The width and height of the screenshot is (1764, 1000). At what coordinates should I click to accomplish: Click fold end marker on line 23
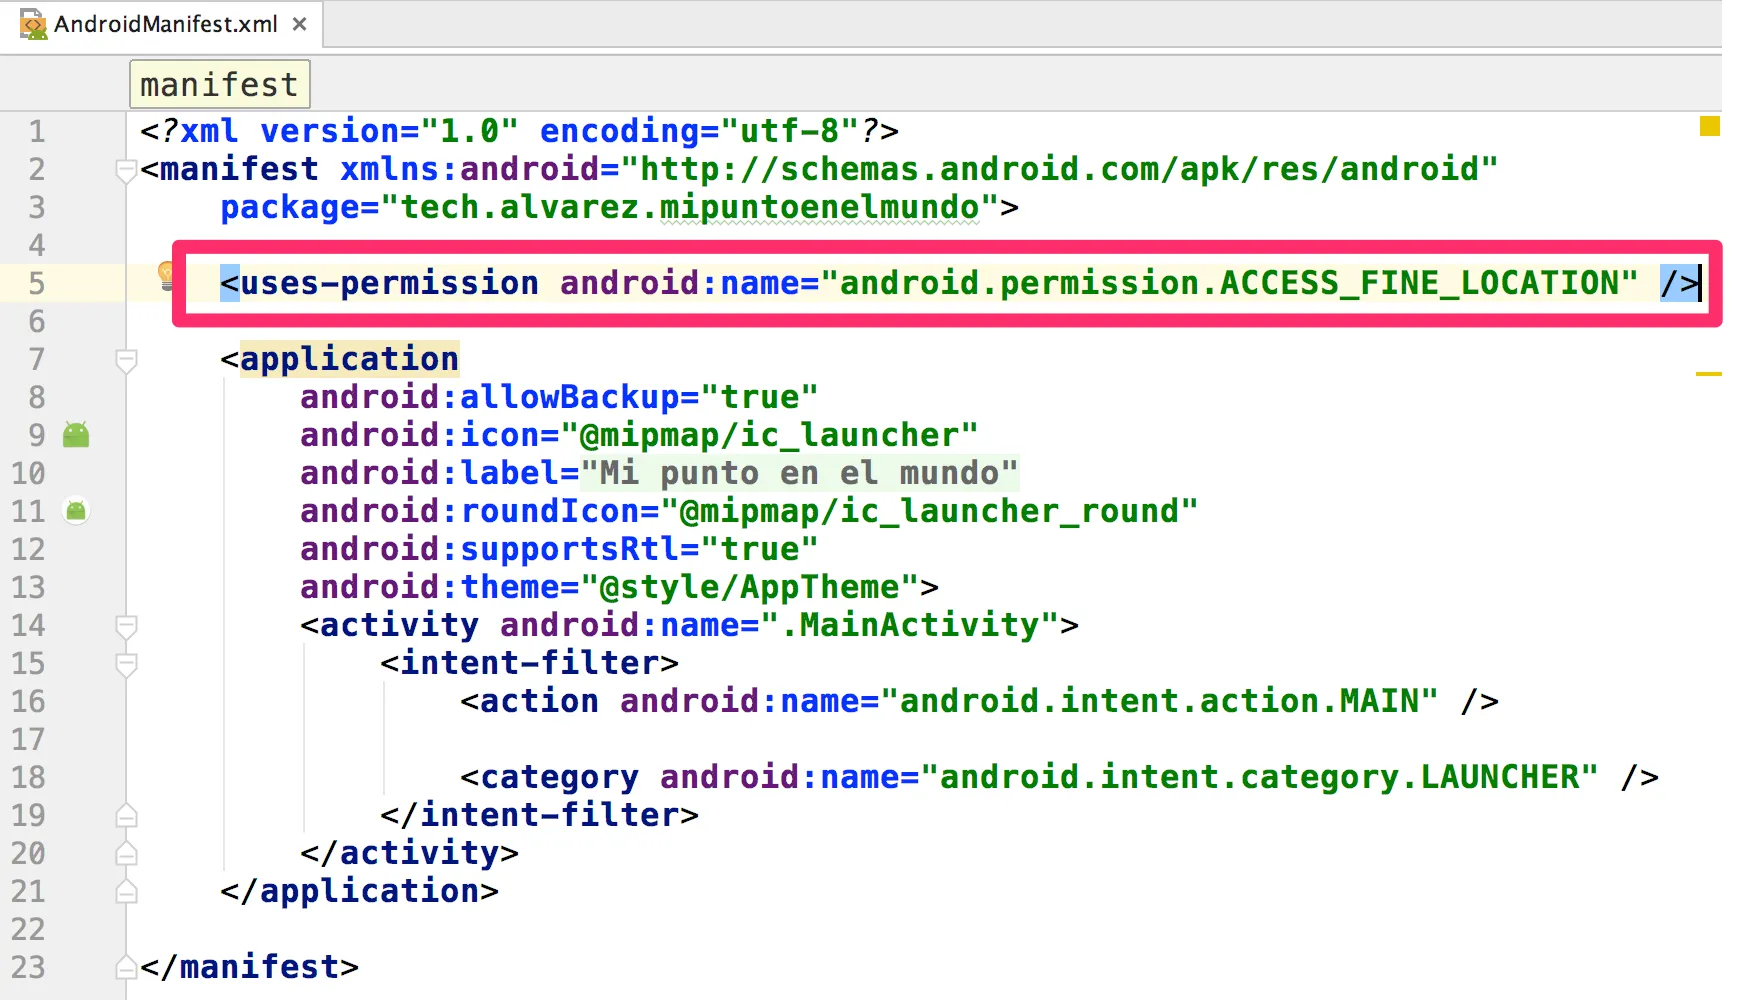coord(126,967)
